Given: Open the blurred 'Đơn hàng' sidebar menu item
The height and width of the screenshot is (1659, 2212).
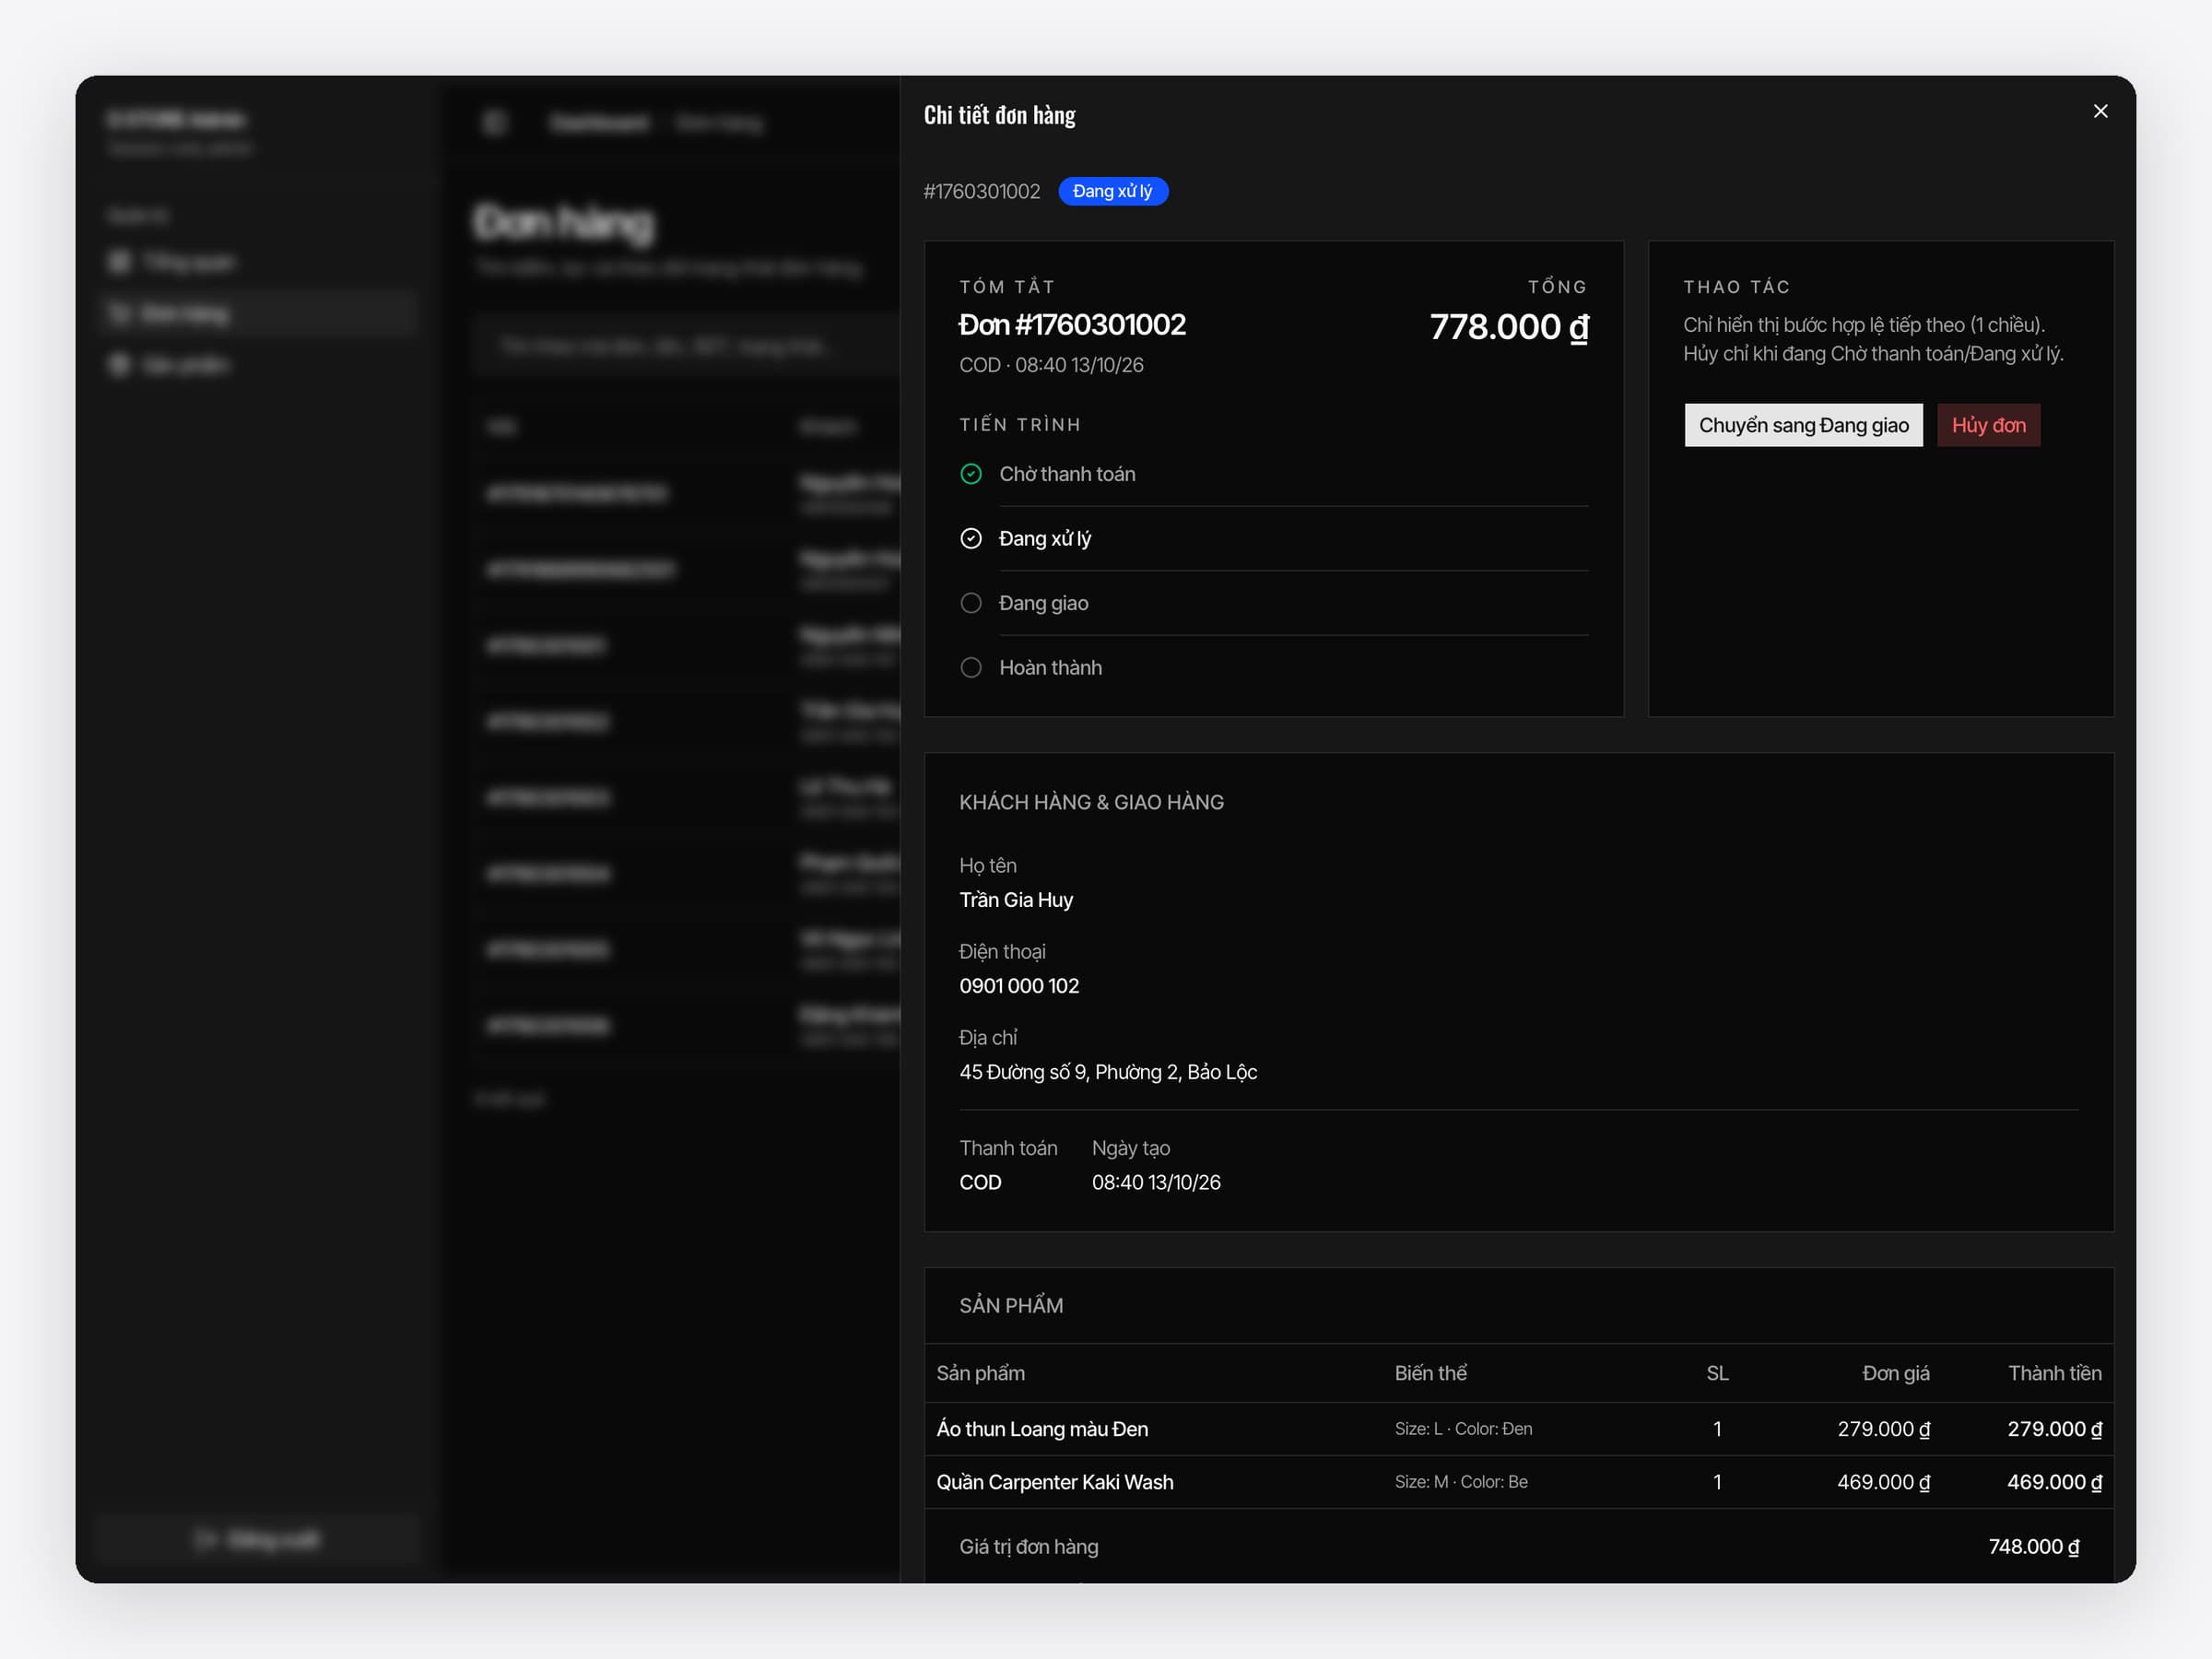Looking at the screenshot, I should click(259, 314).
